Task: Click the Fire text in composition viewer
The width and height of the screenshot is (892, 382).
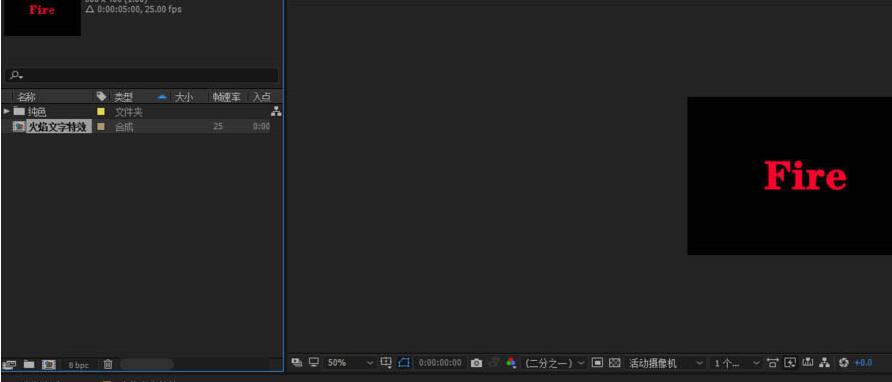Action: (805, 175)
